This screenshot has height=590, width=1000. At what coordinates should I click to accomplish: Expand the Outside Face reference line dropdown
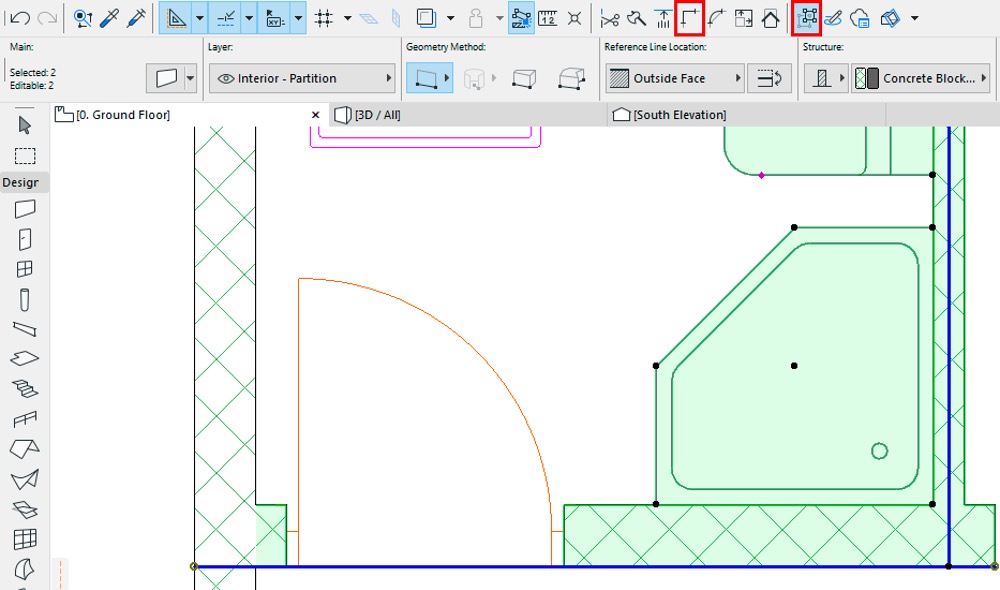pos(675,78)
